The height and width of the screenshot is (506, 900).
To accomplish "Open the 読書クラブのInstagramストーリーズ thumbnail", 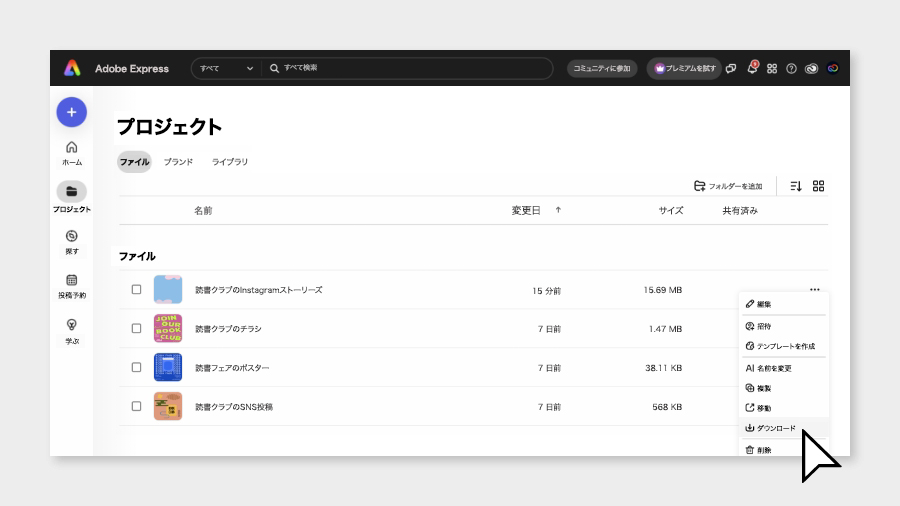I will tap(168, 289).
